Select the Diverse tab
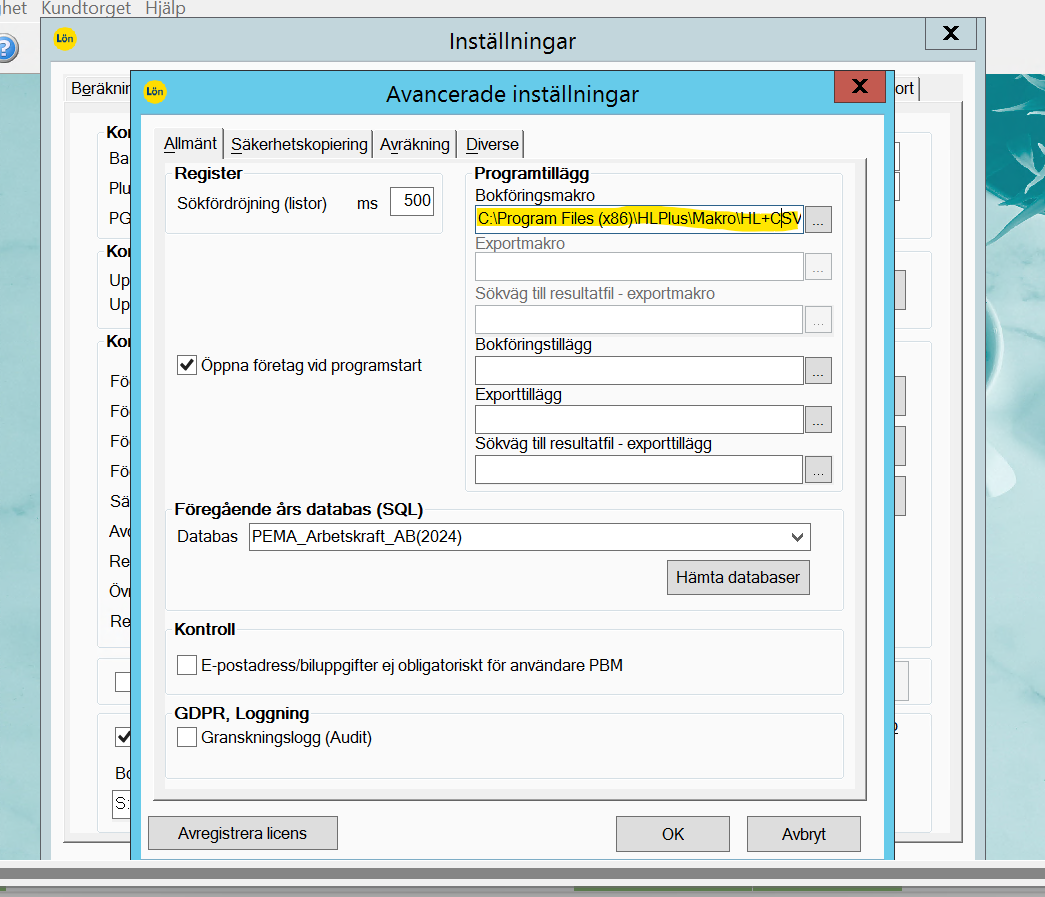1045x897 pixels. [x=492, y=144]
